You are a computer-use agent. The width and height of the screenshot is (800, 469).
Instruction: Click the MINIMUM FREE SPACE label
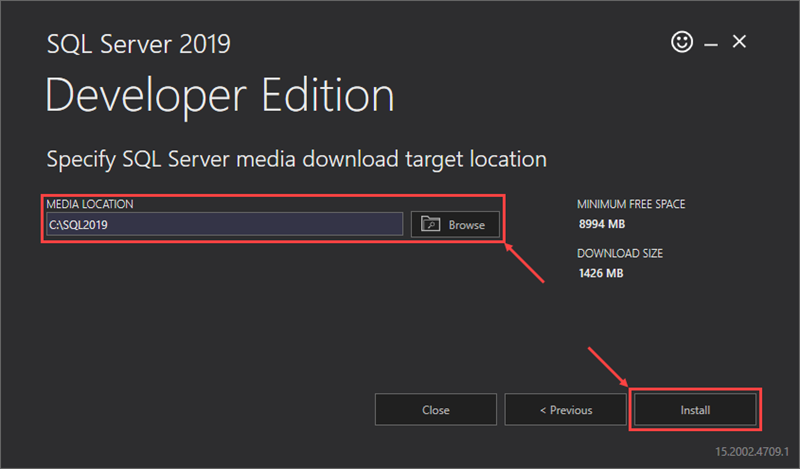[631, 204]
